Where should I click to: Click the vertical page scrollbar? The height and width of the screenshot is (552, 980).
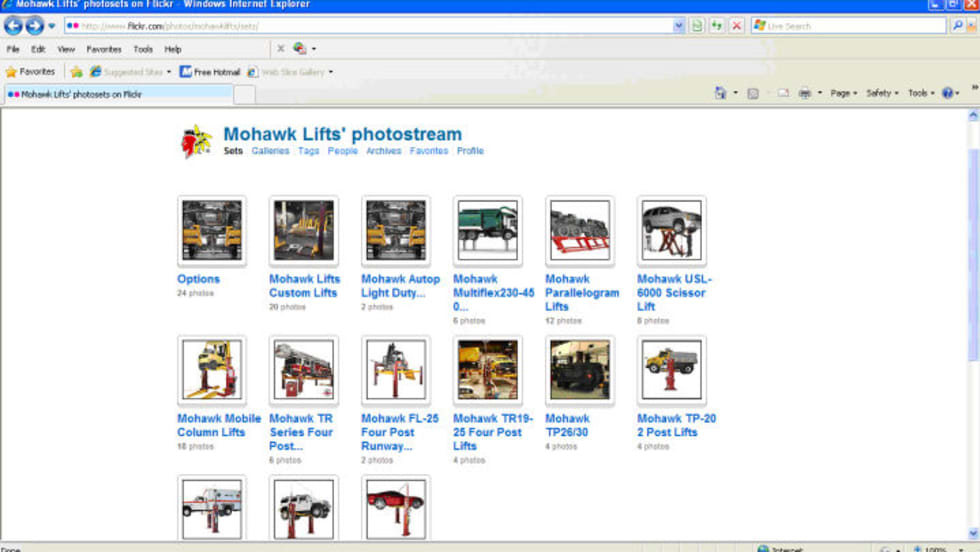(x=973, y=250)
